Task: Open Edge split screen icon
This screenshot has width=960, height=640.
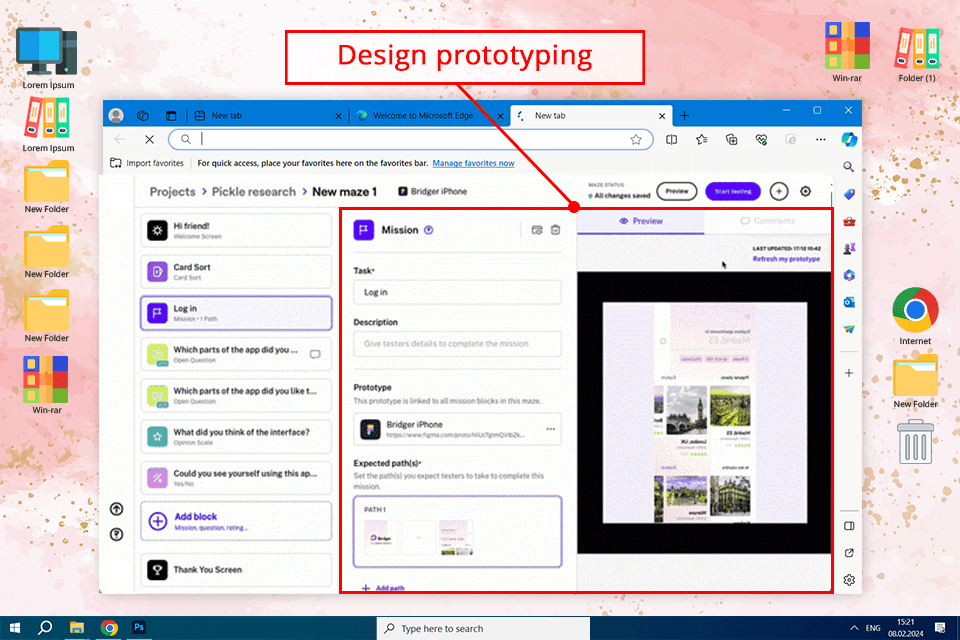Action: tap(672, 140)
